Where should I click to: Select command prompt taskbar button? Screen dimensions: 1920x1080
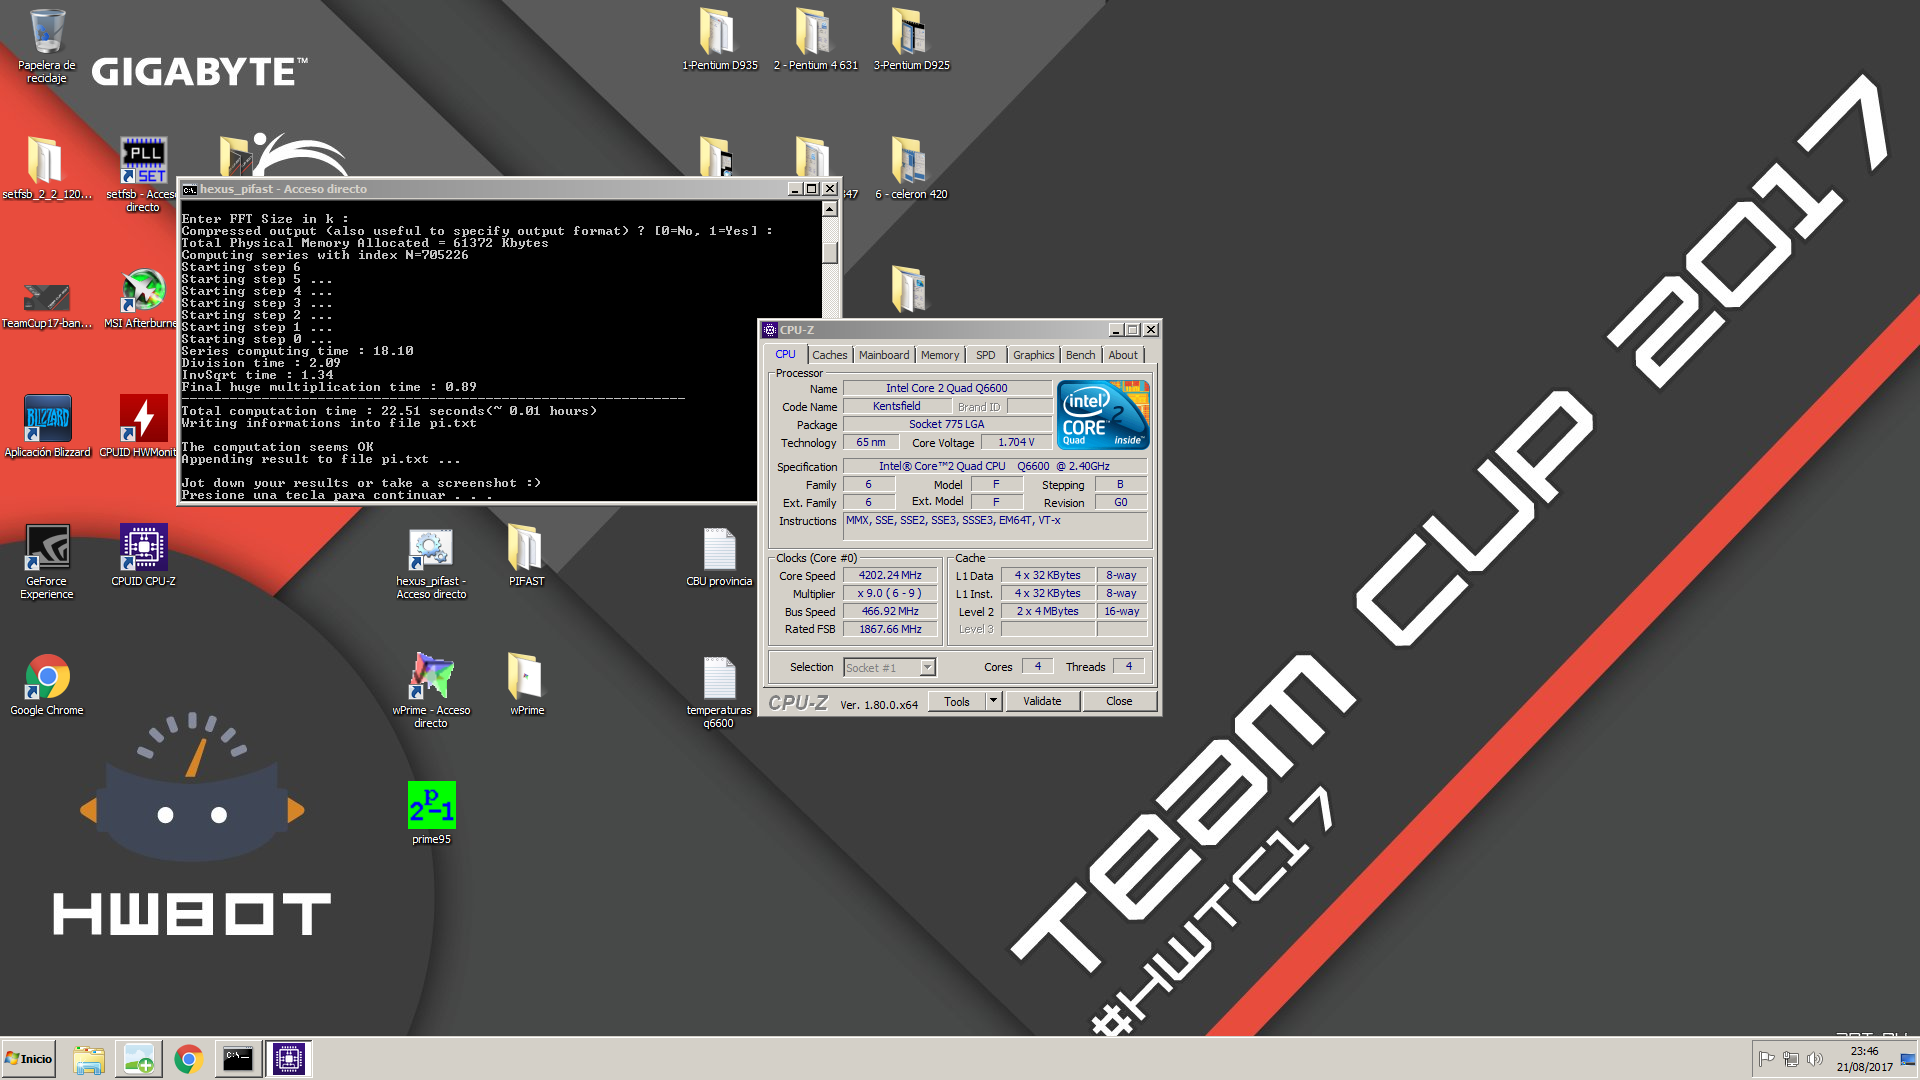(x=238, y=1059)
